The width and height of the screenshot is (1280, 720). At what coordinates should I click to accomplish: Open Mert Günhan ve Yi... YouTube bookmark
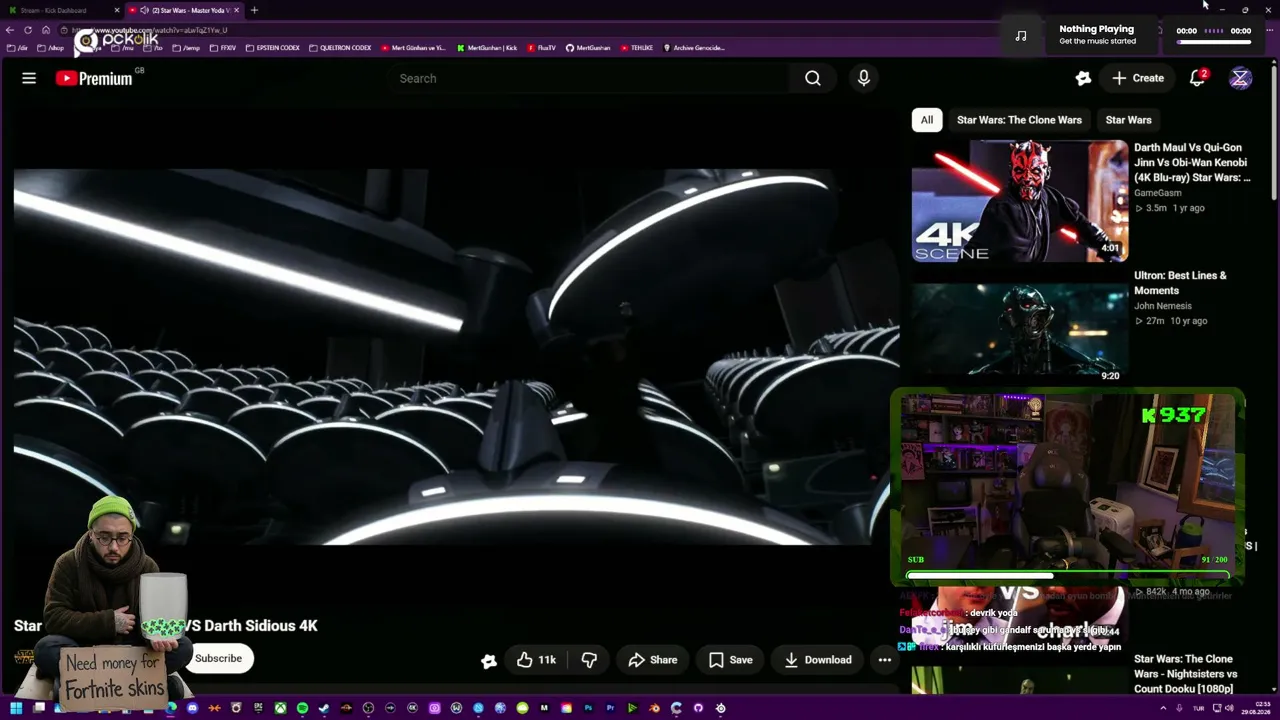pos(413,48)
